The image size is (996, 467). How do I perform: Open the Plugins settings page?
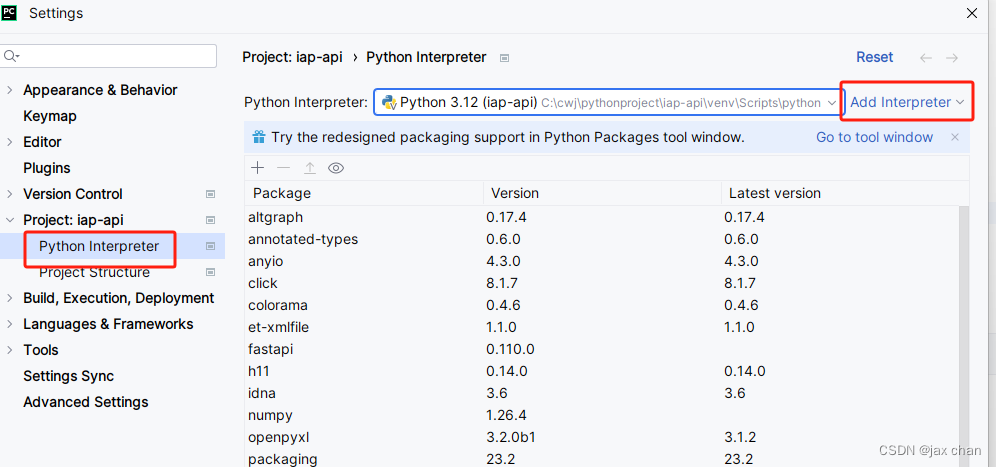point(47,168)
